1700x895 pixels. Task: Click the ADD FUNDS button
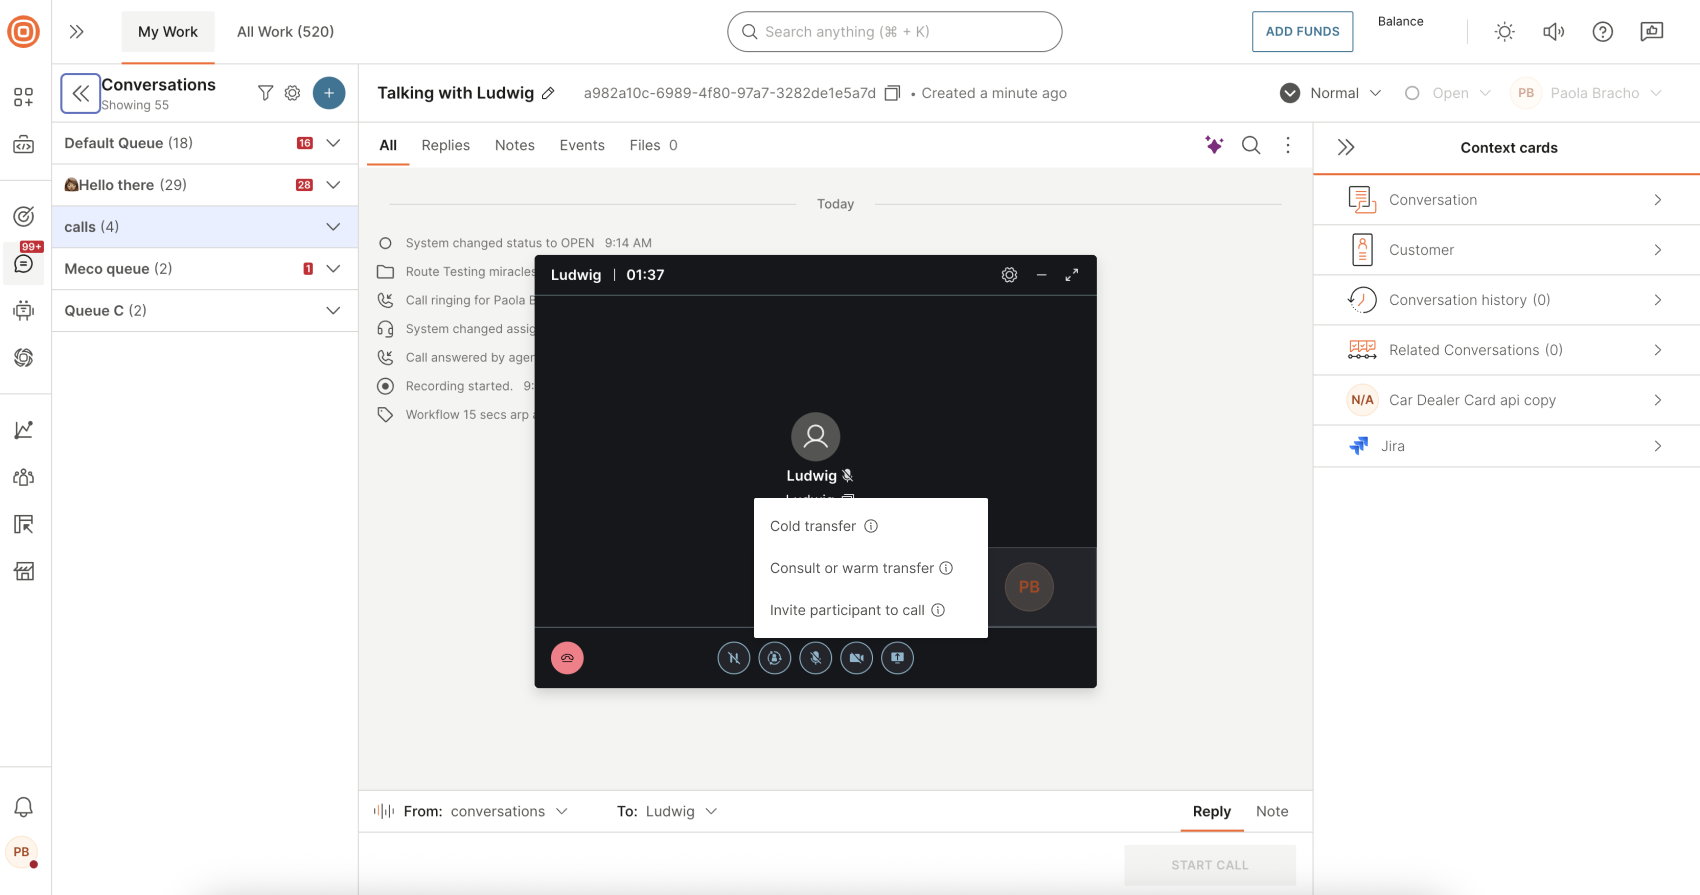(1302, 32)
